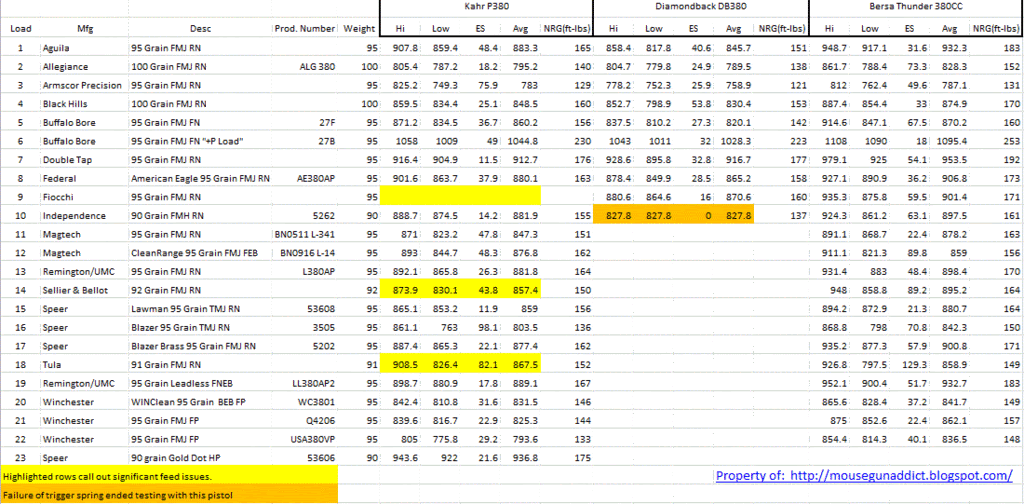
Task: Select product number 53606
Action: coord(323,458)
